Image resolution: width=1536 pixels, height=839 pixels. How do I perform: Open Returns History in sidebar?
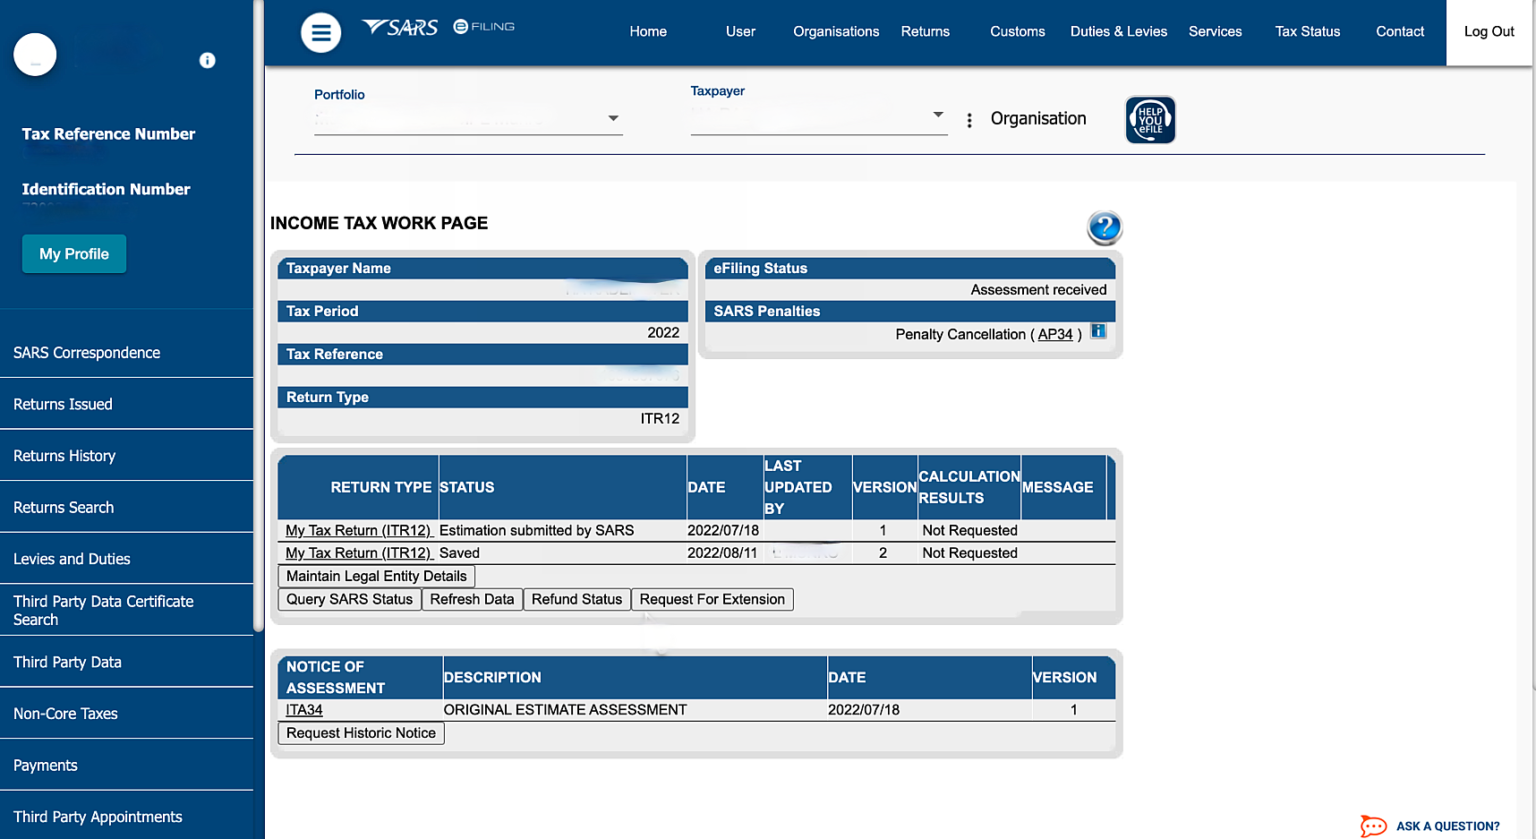127,456
